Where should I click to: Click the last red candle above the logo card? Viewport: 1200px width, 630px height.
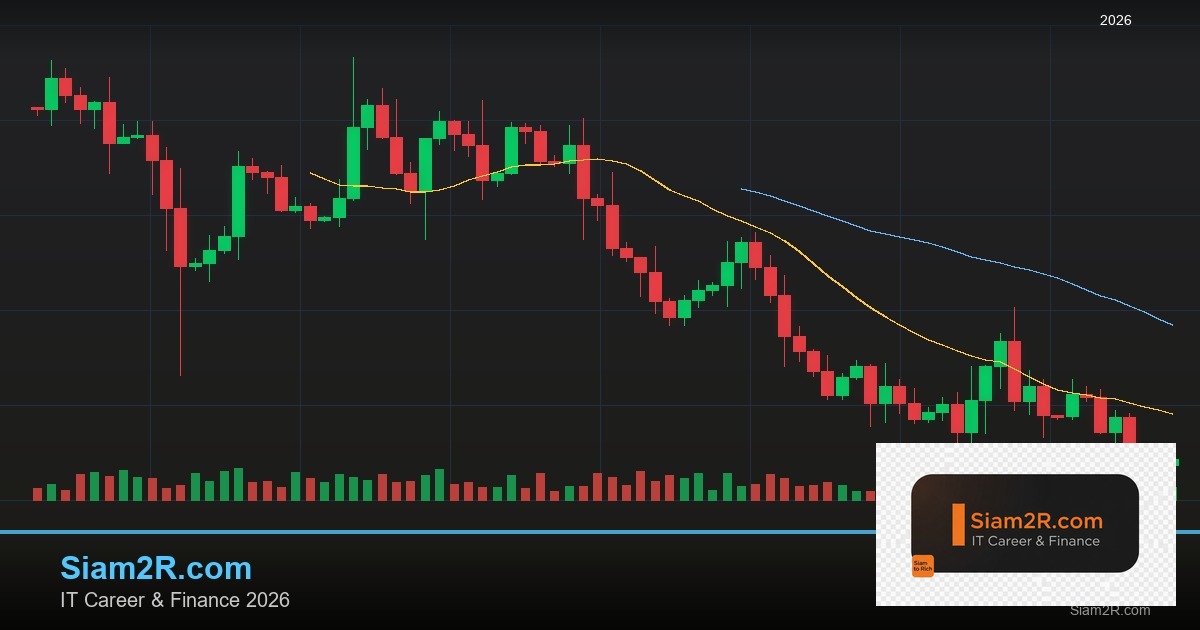tap(1129, 430)
